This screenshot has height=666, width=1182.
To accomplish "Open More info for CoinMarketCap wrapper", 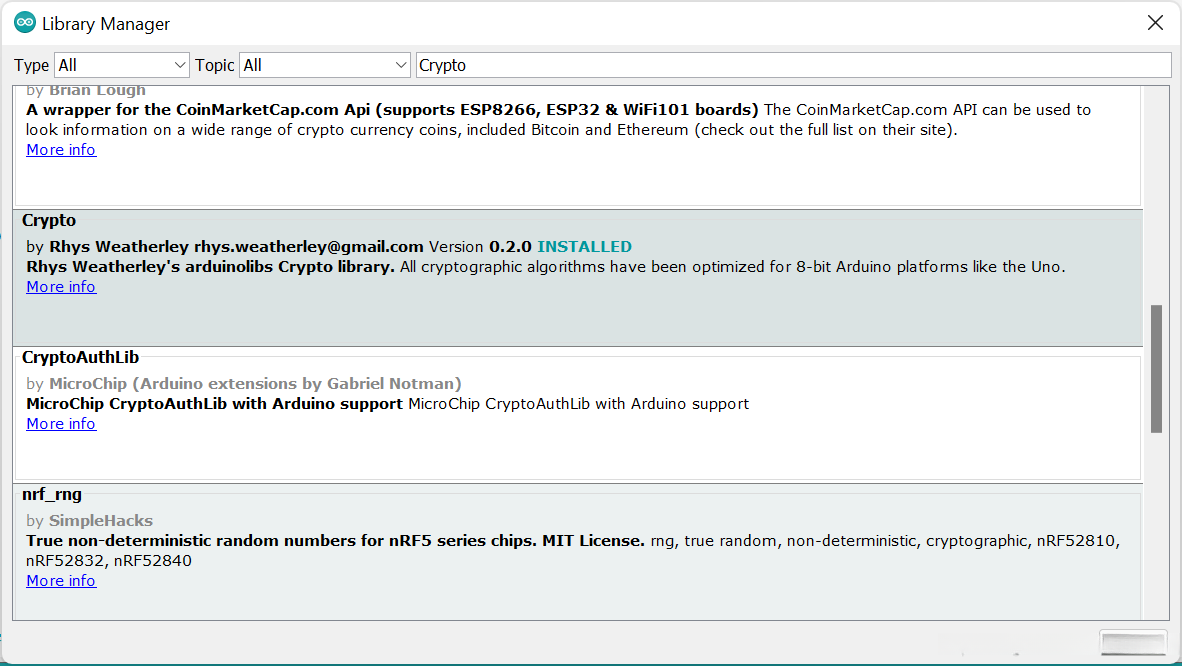I will click(x=61, y=150).
